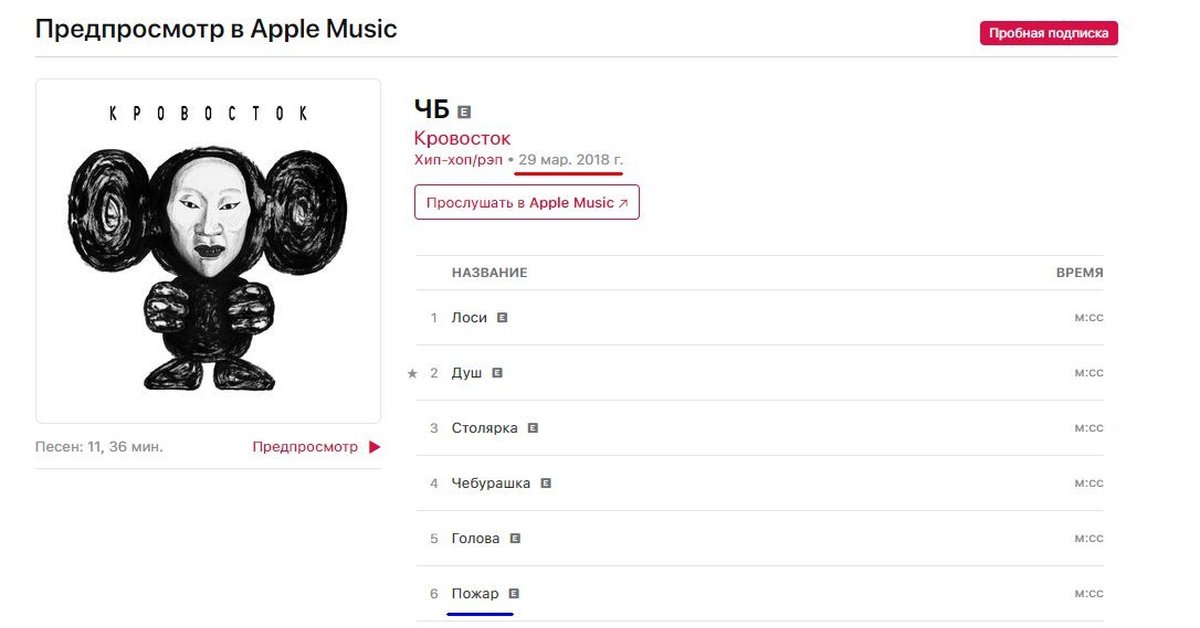Click the explicit badge next to Столярка

(x=533, y=428)
